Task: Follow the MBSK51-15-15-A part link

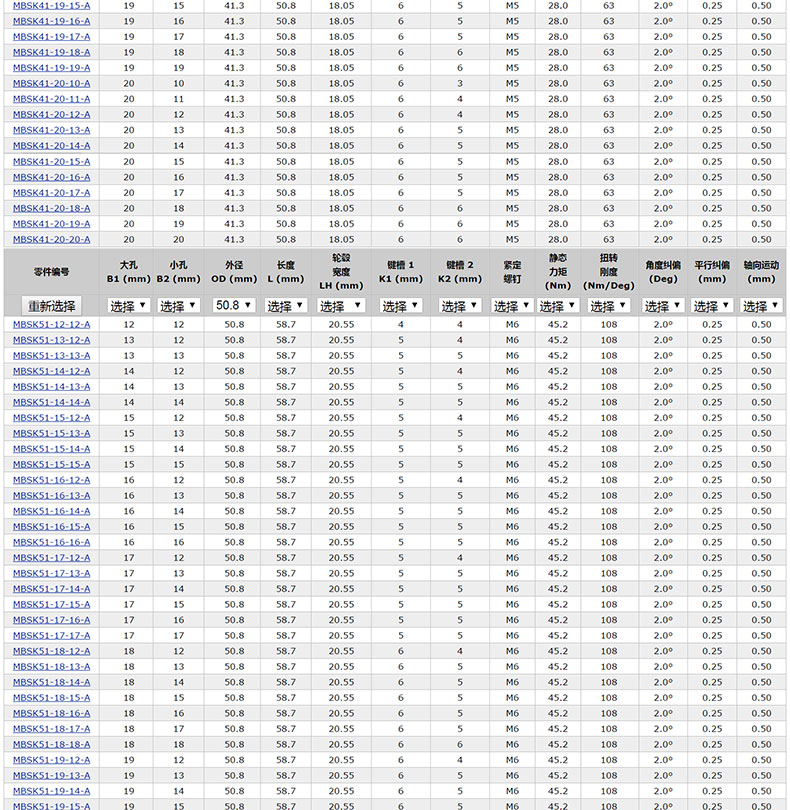Action: coord(52,465)
